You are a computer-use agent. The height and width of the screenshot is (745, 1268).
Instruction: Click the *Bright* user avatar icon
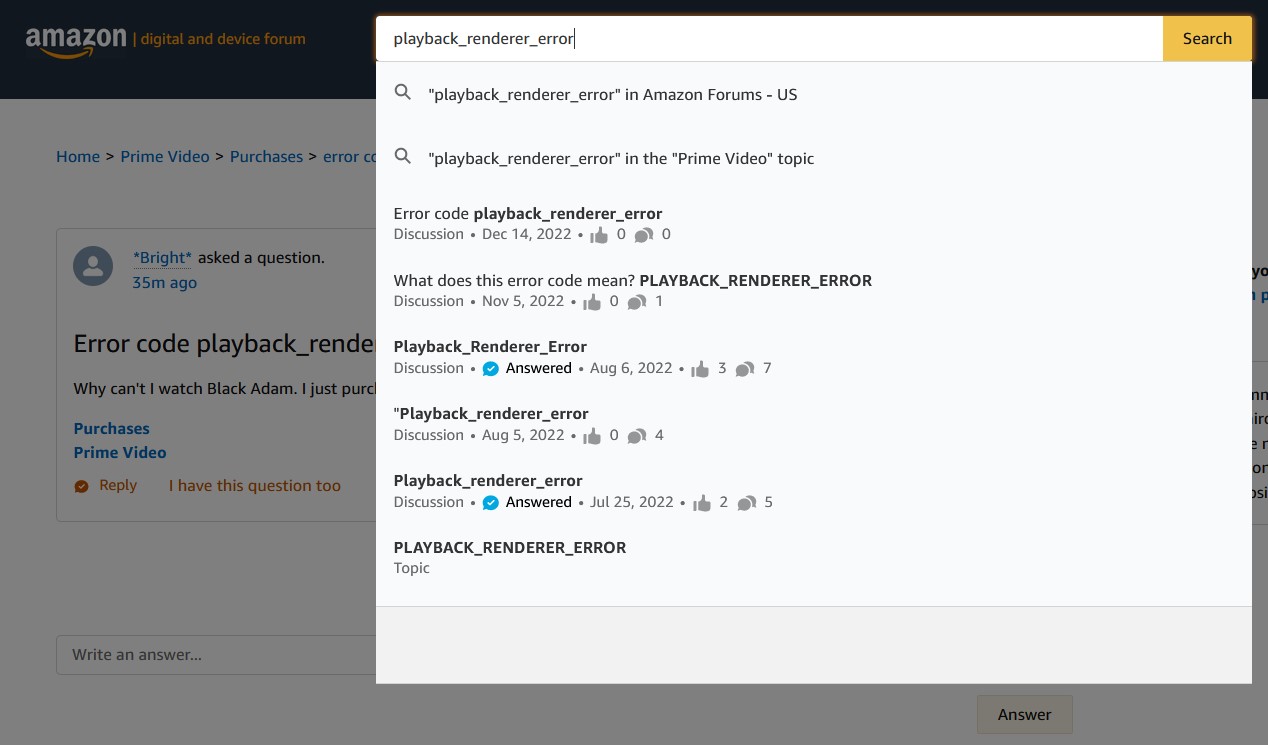(93, 266)
